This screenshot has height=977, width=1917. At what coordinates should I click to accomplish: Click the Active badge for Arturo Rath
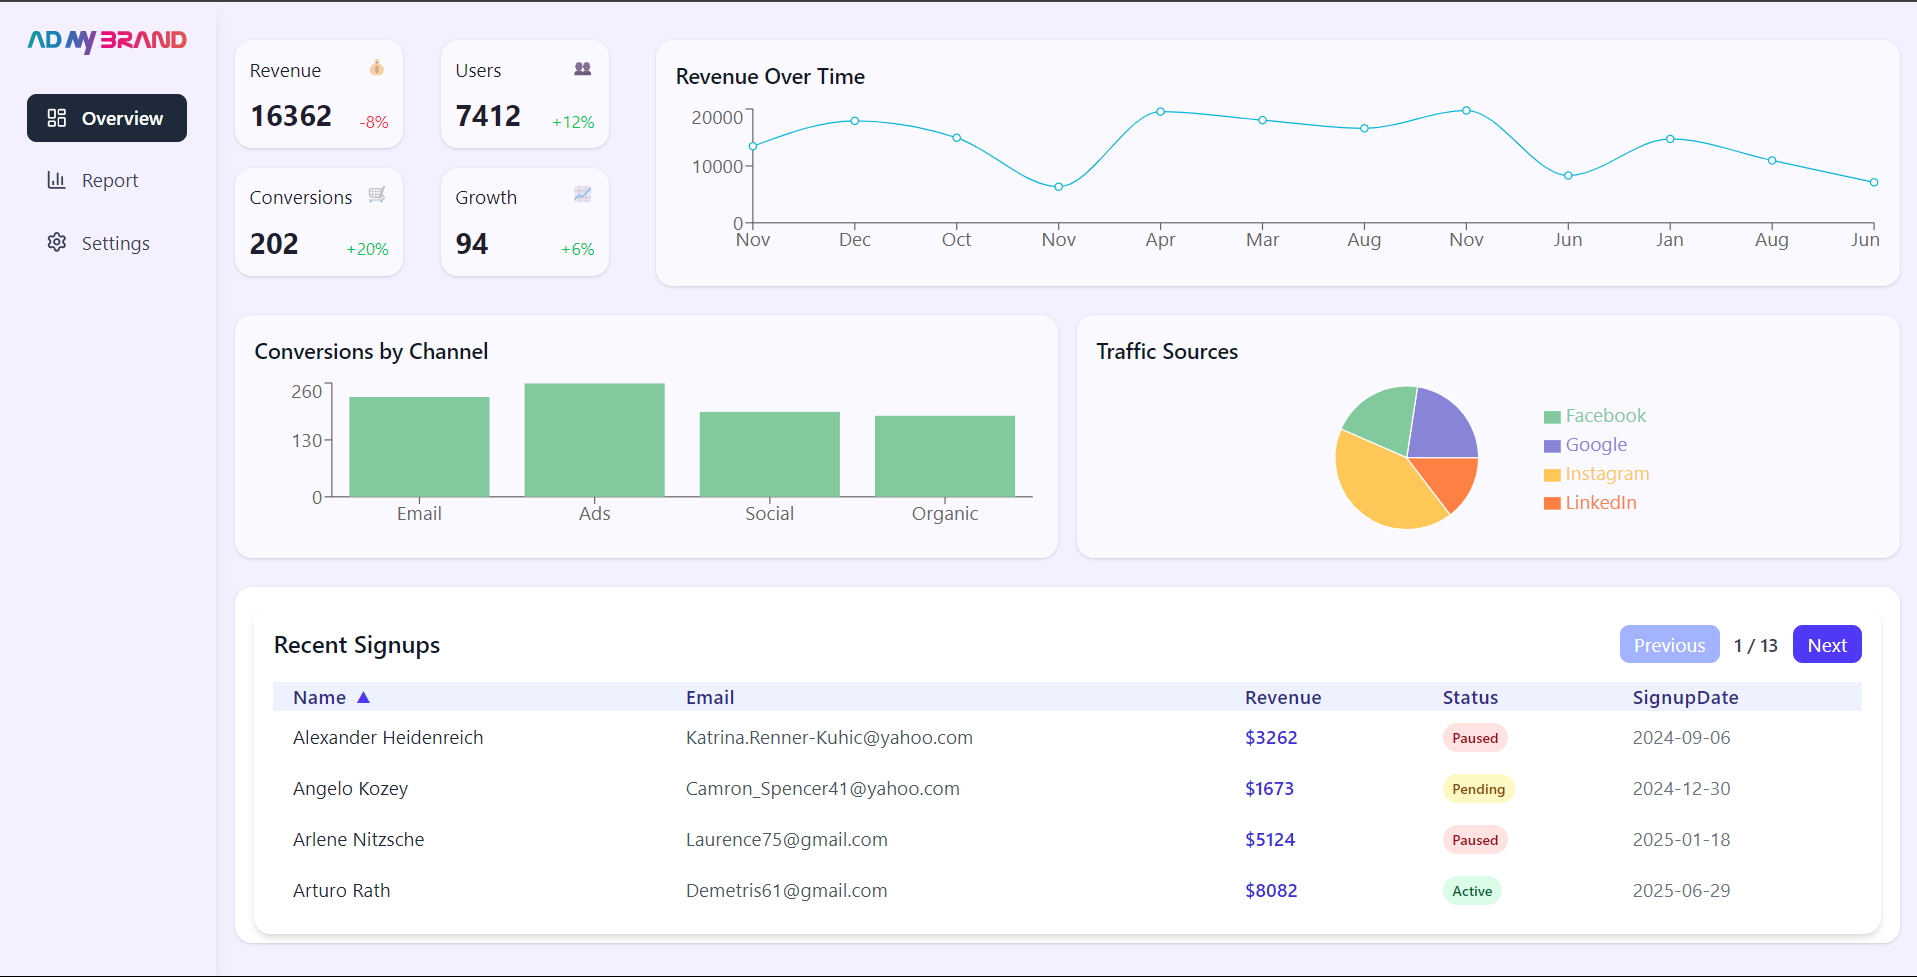(x=1472, y=891)
